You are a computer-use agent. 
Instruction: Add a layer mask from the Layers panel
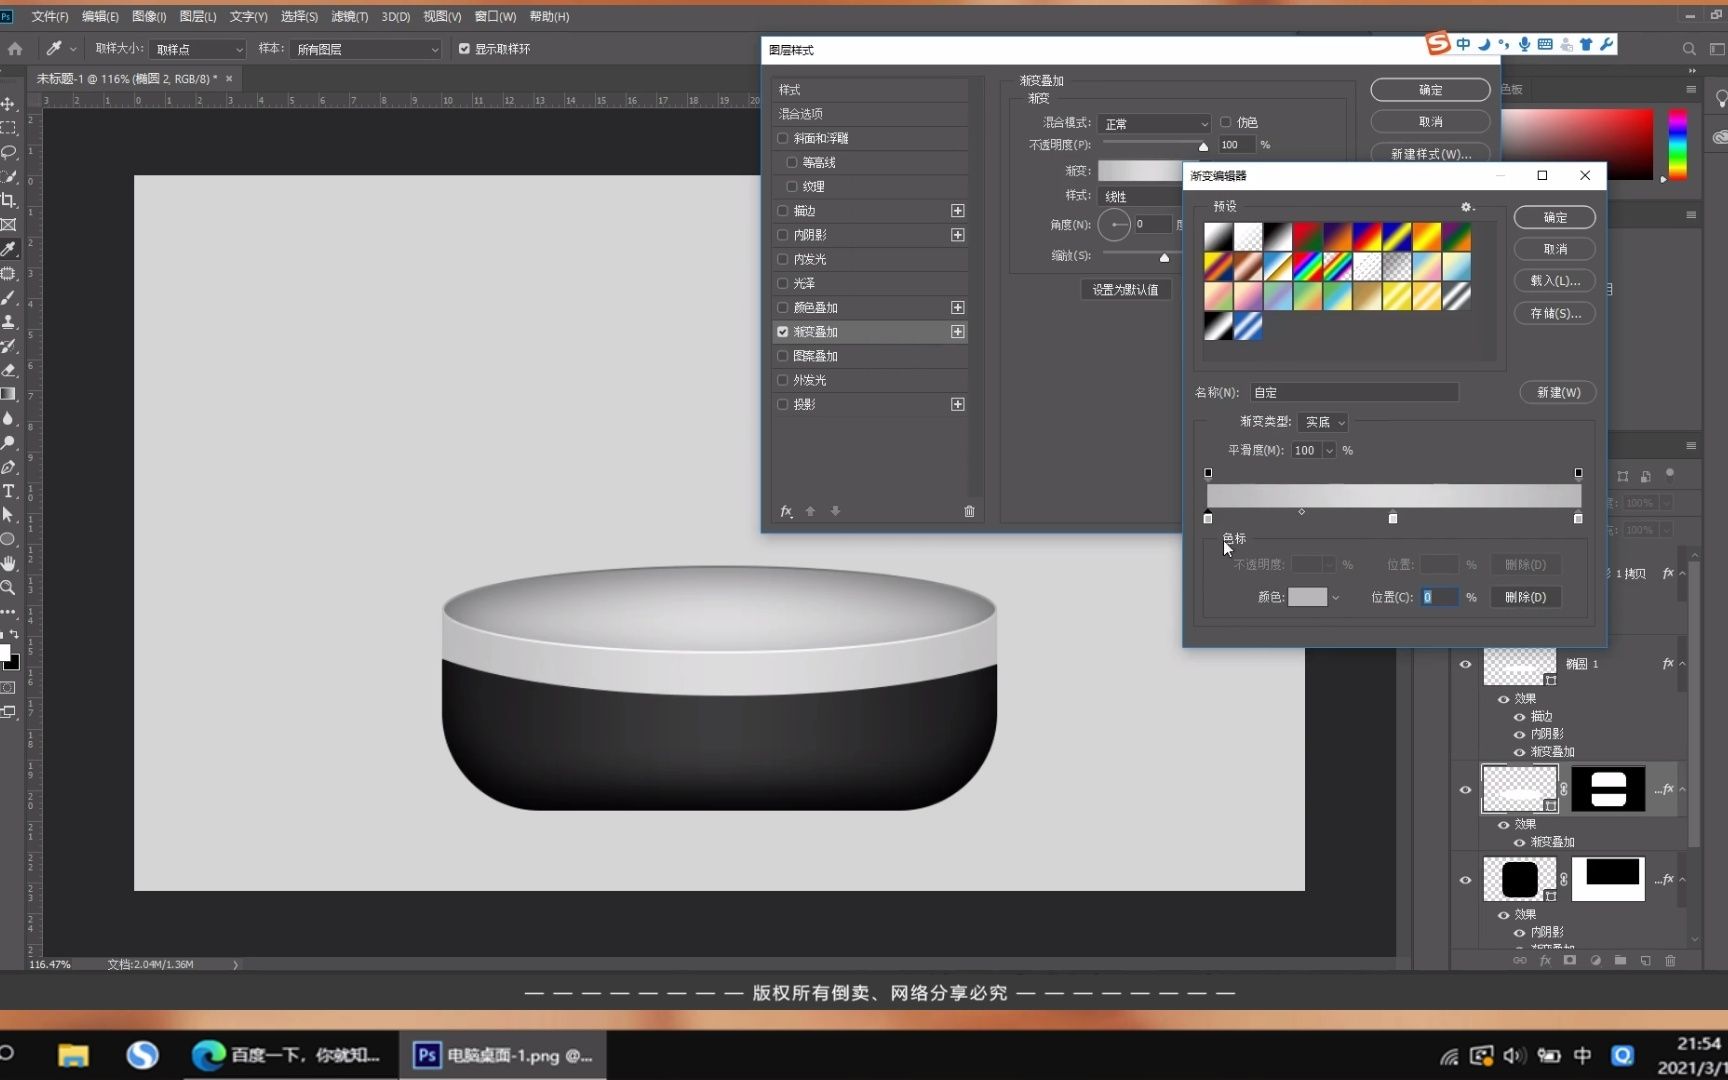pyautogui.click(x=1570, y=960)
